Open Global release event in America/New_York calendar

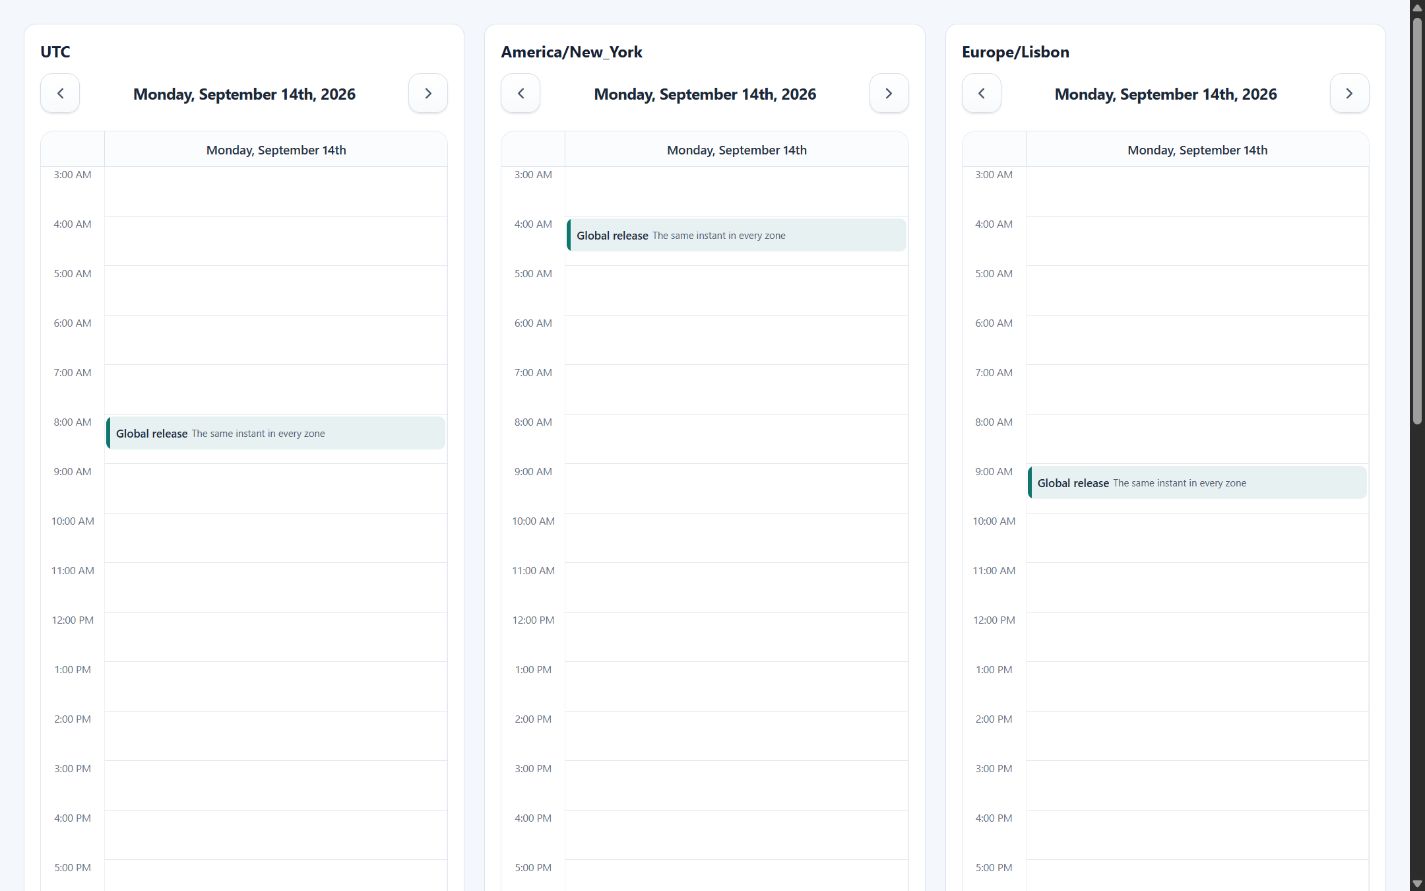point(737,235)
